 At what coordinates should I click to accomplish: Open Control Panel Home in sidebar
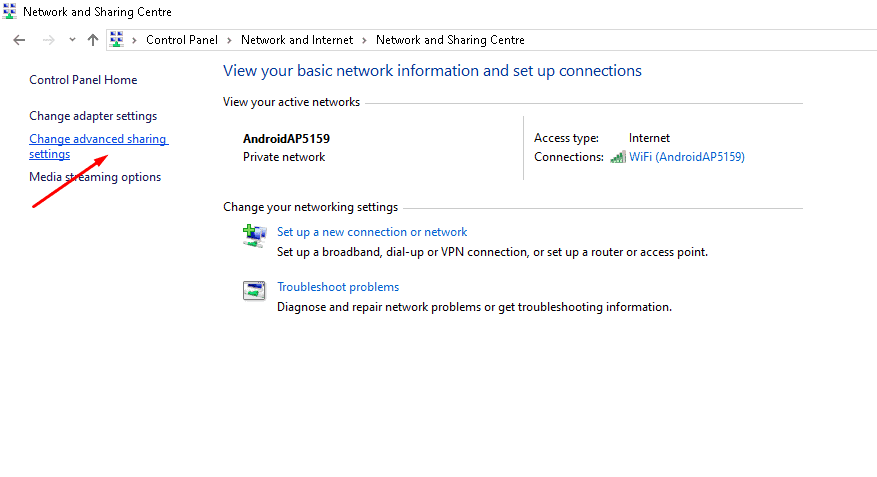(x=83, y=80)
